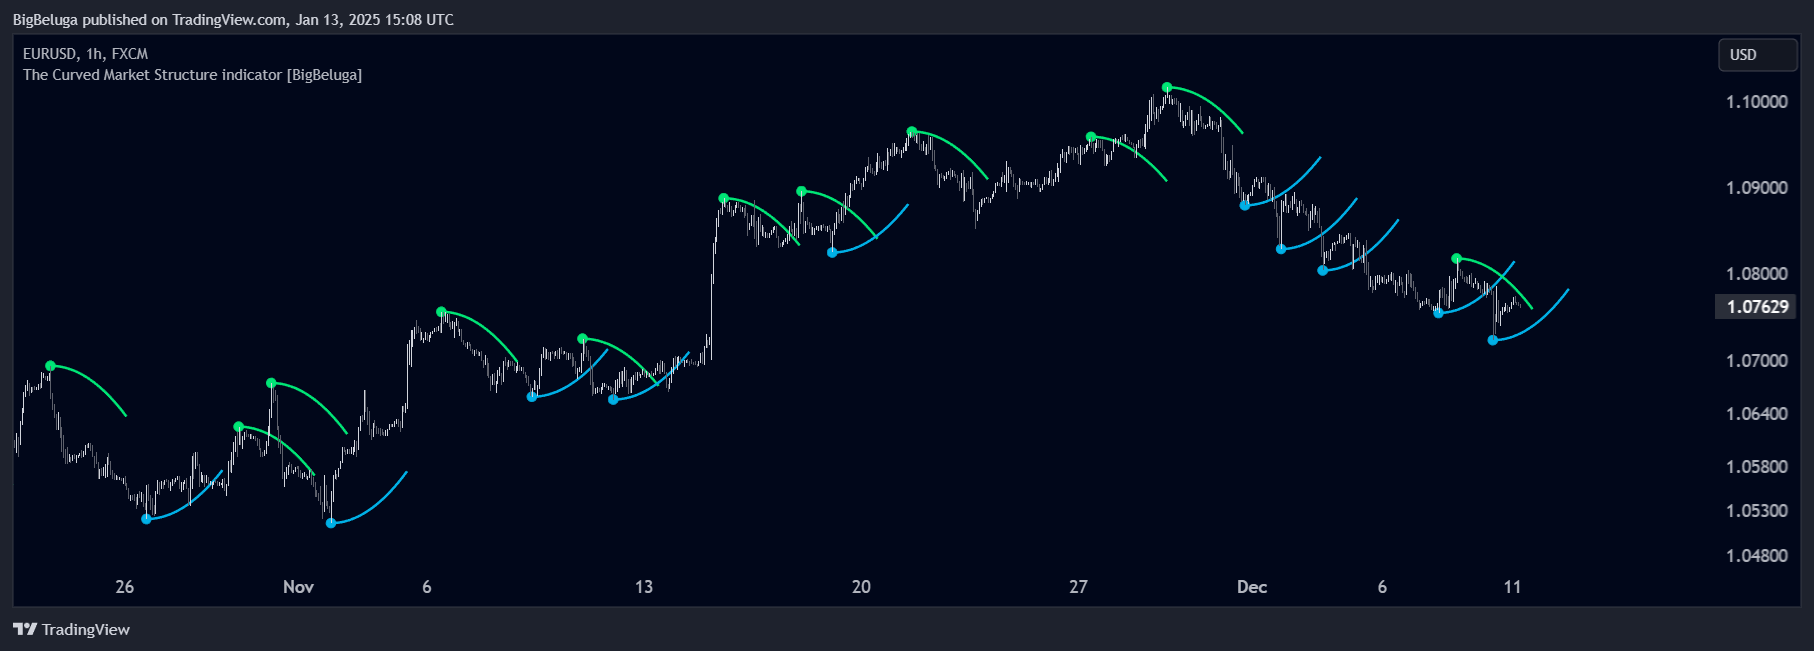This screenshot has width=1814, height=651.
Task: Click the current price label 1.07629
Action: (x=1757, y=307)
